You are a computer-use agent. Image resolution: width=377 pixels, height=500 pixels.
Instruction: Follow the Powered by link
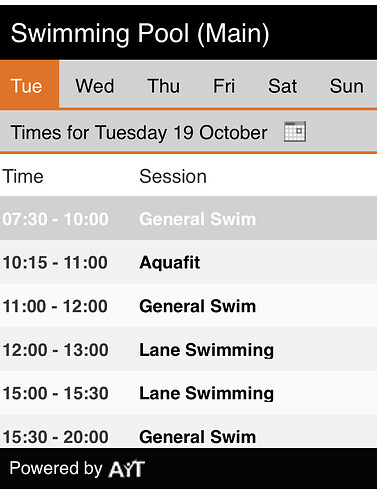point(77,468)
